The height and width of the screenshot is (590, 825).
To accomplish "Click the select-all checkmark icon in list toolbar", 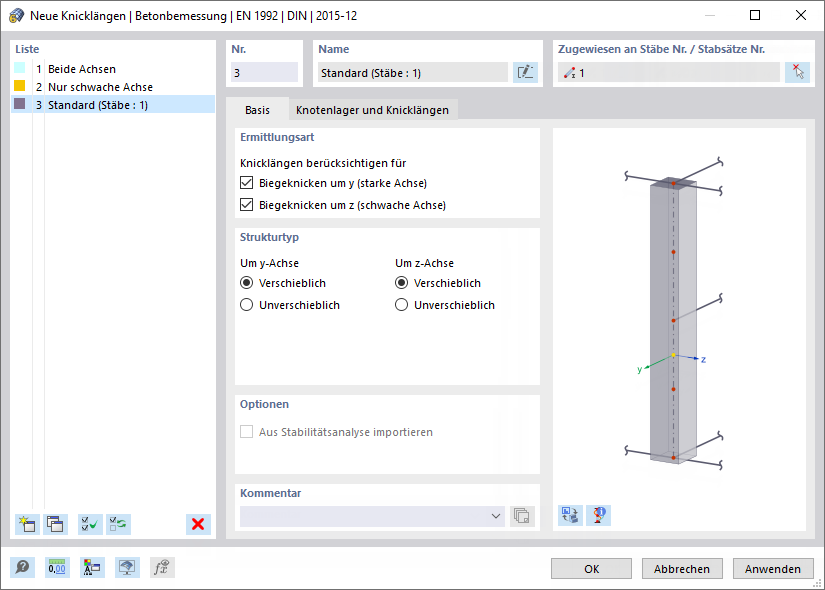I will click(90, 524).
